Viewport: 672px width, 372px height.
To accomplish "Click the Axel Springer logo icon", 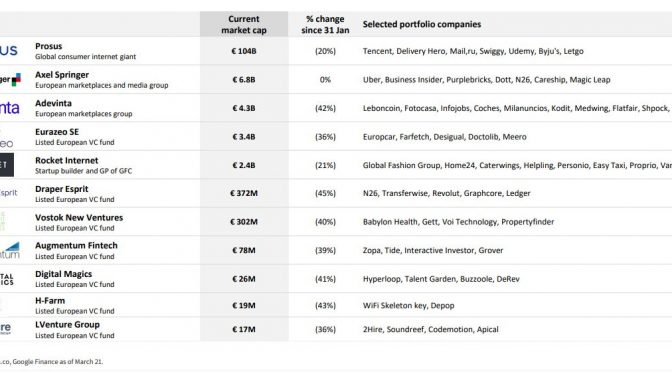I will coord(10,79).
